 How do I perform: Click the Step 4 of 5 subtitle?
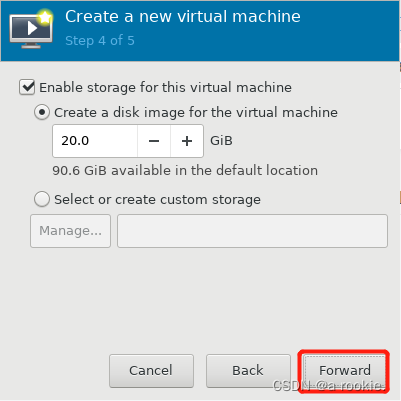tap(100, 41)
